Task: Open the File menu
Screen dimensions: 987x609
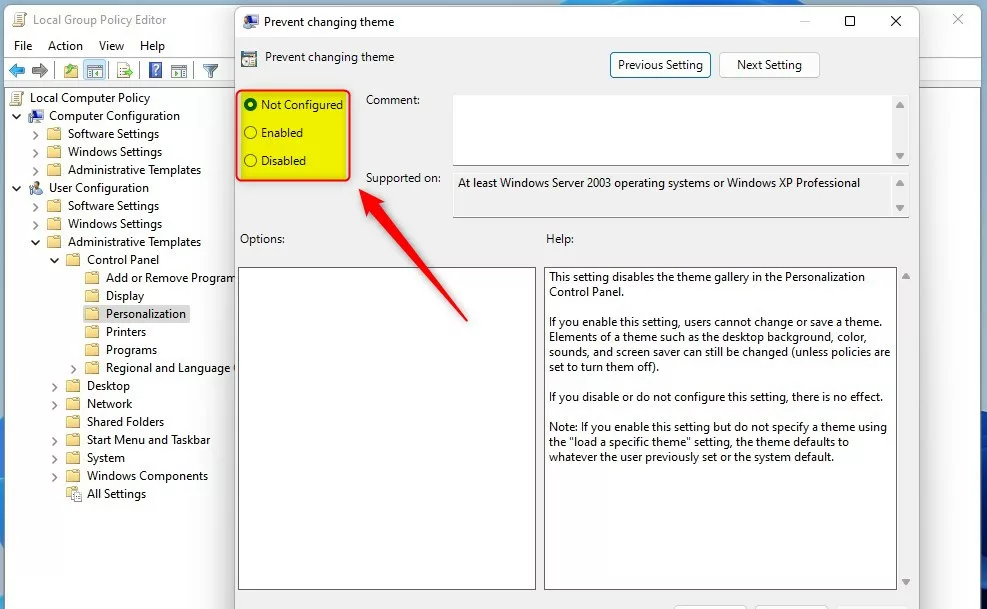Action: [x=23, y=45]
